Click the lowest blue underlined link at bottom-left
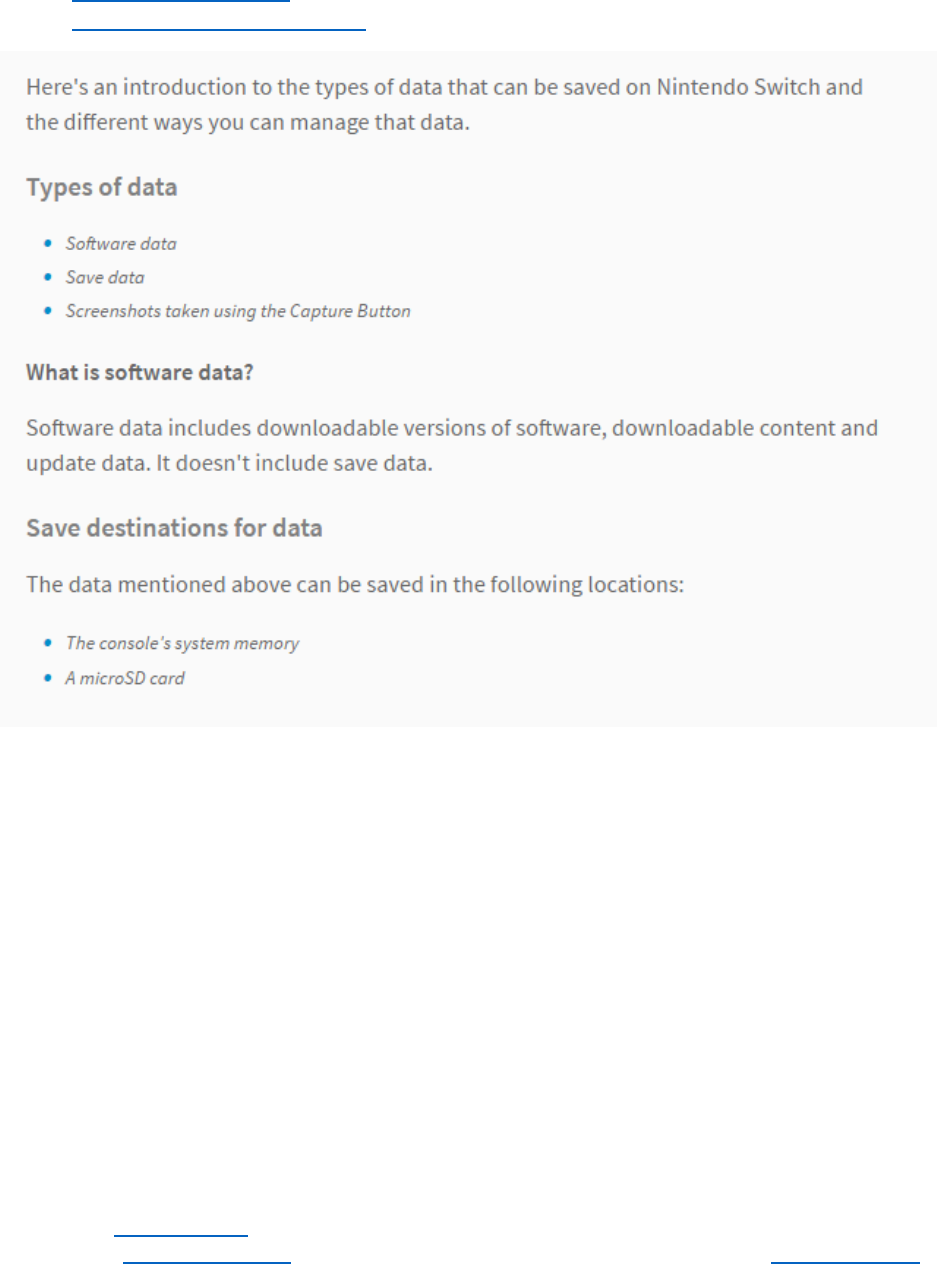Viewport: 937px width, 1264px height. pos(206,1261)
